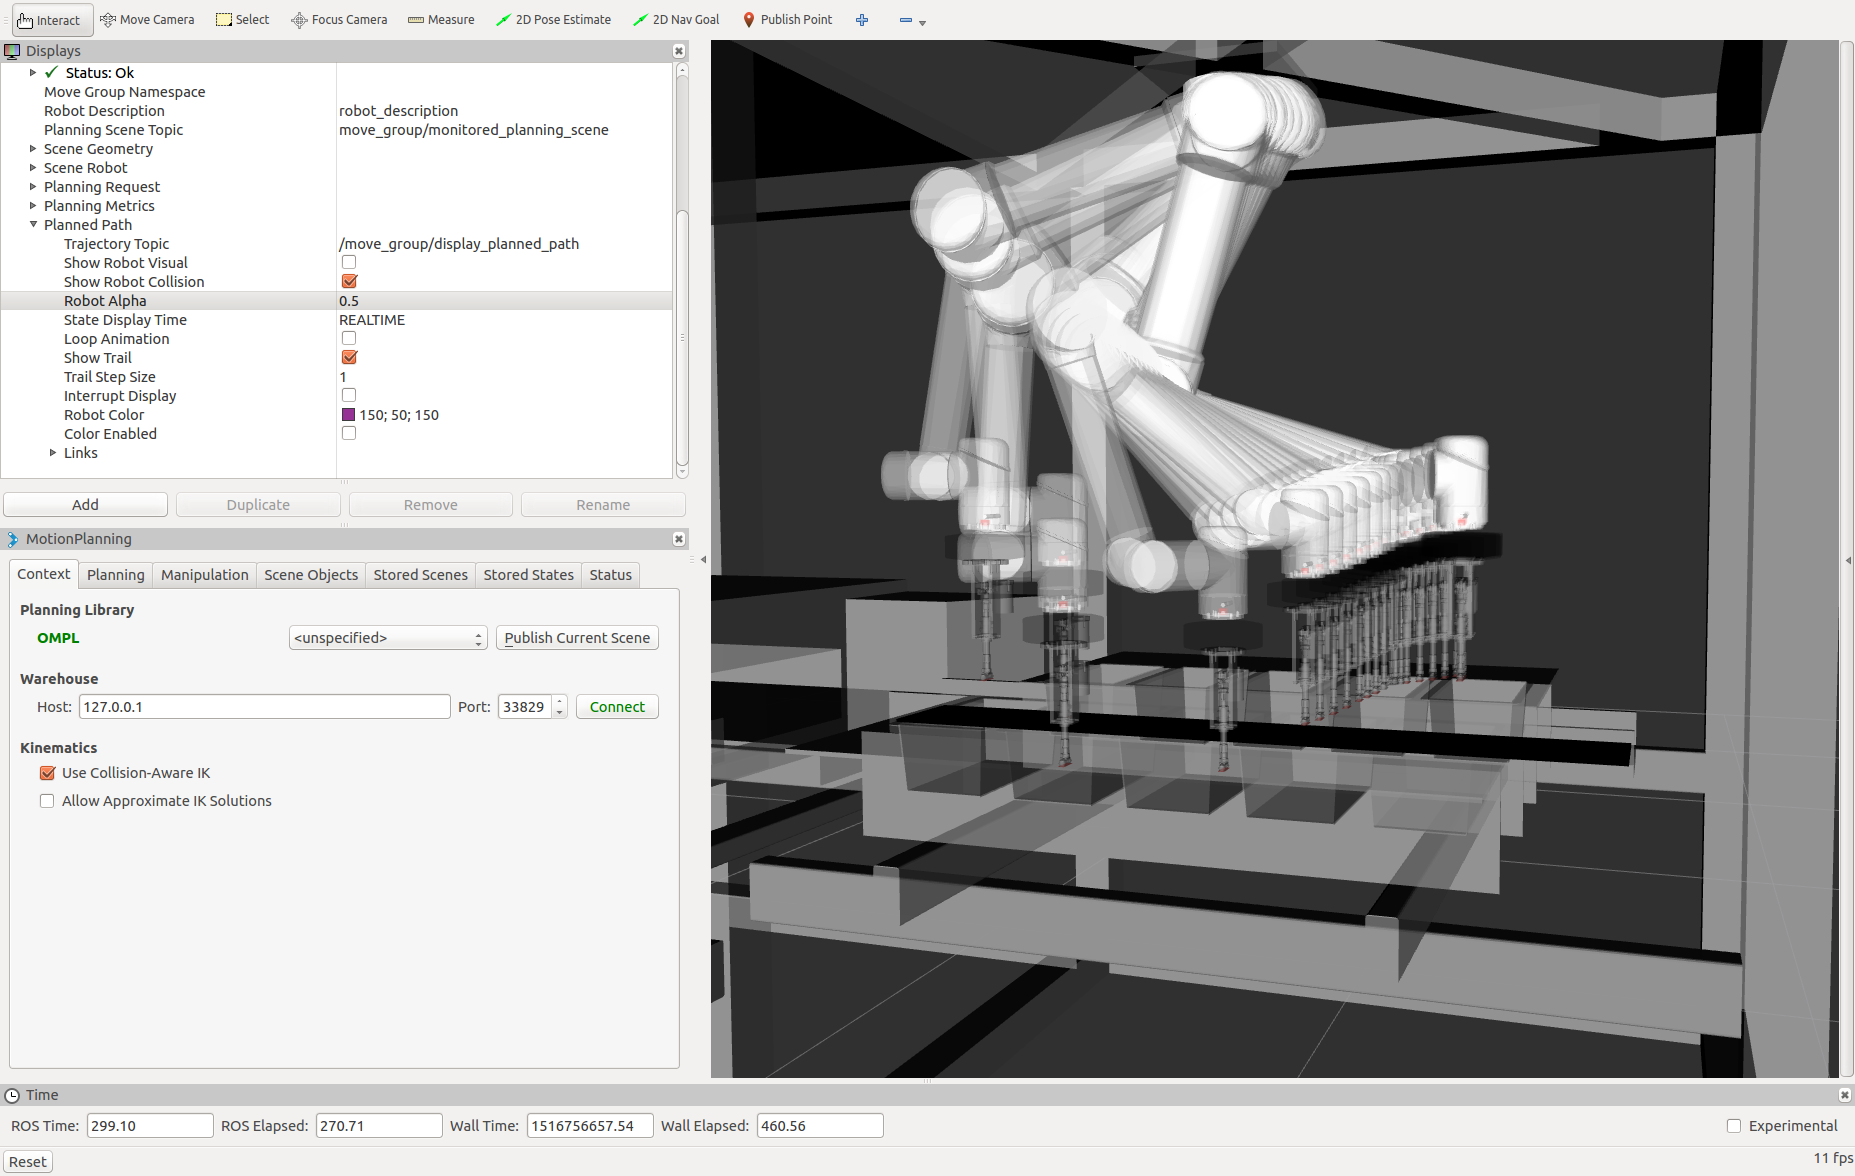Screen dimensions: 1855x1176
Task: Open the Robot Color swatch
Action: [347, 414]
